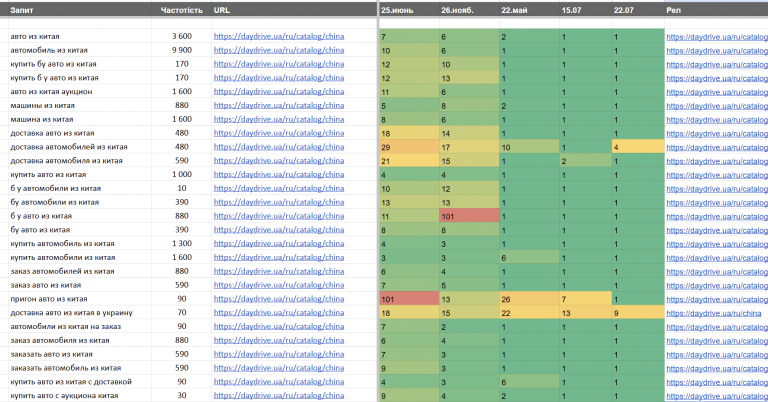Select the 'Запит' column header

coord(22,10)
